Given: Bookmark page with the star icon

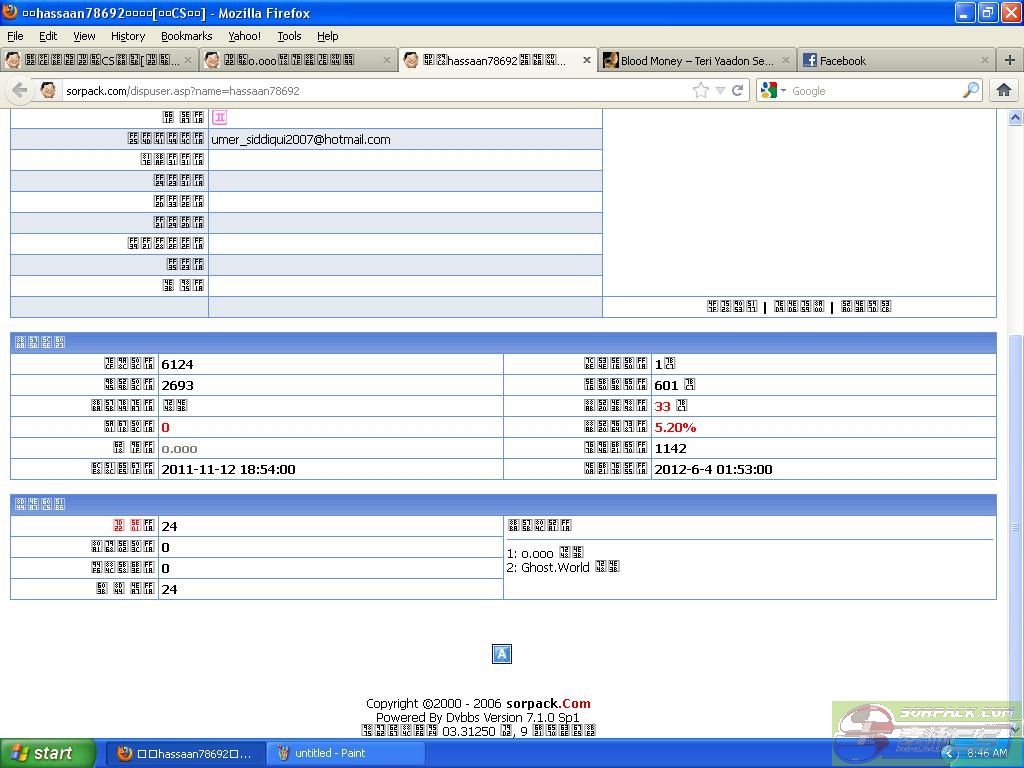Looking at the screenshot, I should pyautogui.click(x=701, y=90).
